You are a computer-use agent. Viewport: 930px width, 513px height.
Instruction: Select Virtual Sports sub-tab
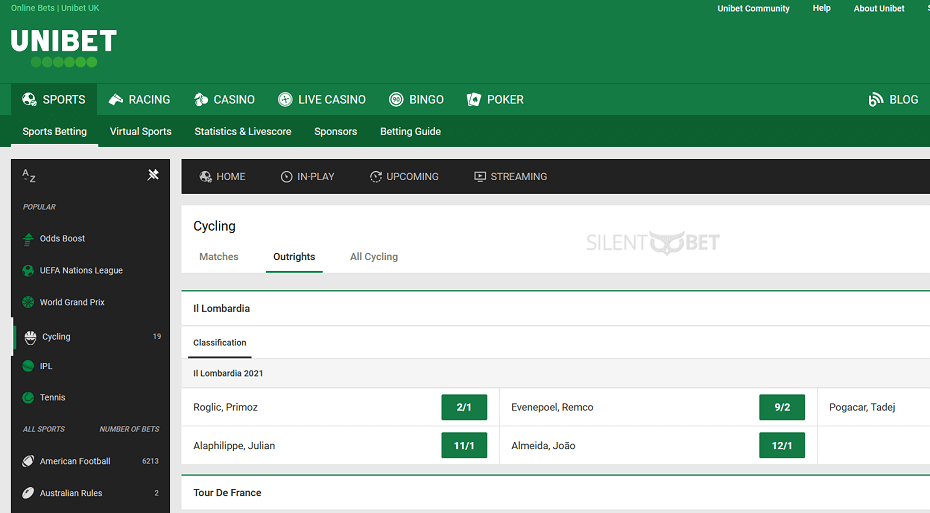[x=141, y=131]
